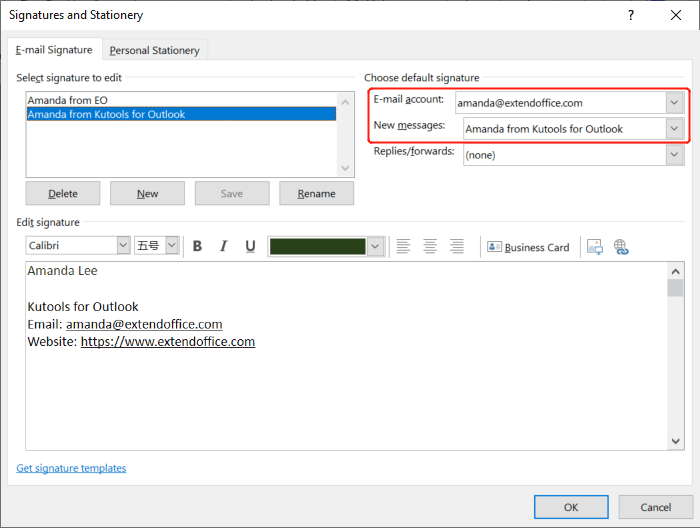Select 'Amanda from EO' signature in list

[x=67, y=100]
